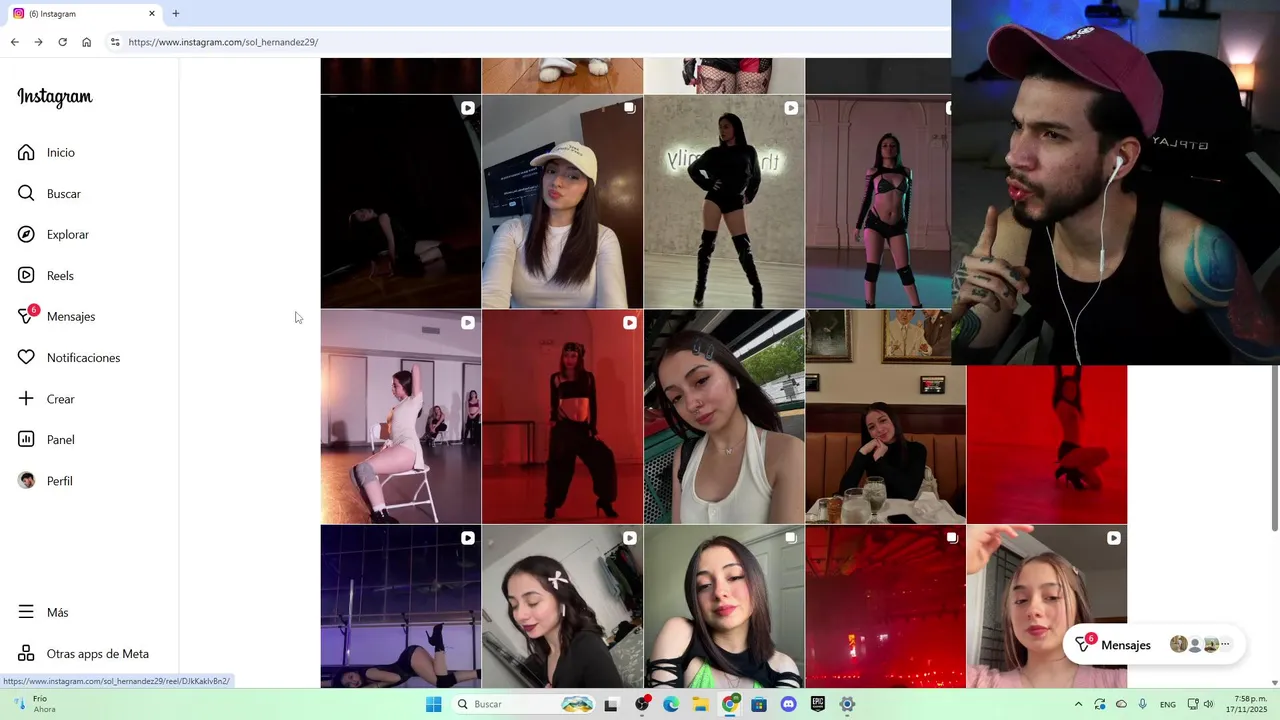Open volume and network quick settings
The height and width of the screenshot is (720, 1280).
[1200, 704]
